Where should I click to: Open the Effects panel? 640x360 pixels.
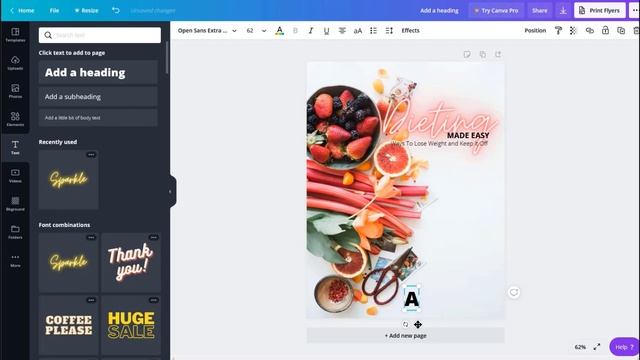pyautogui.click(x=410, y=31)
